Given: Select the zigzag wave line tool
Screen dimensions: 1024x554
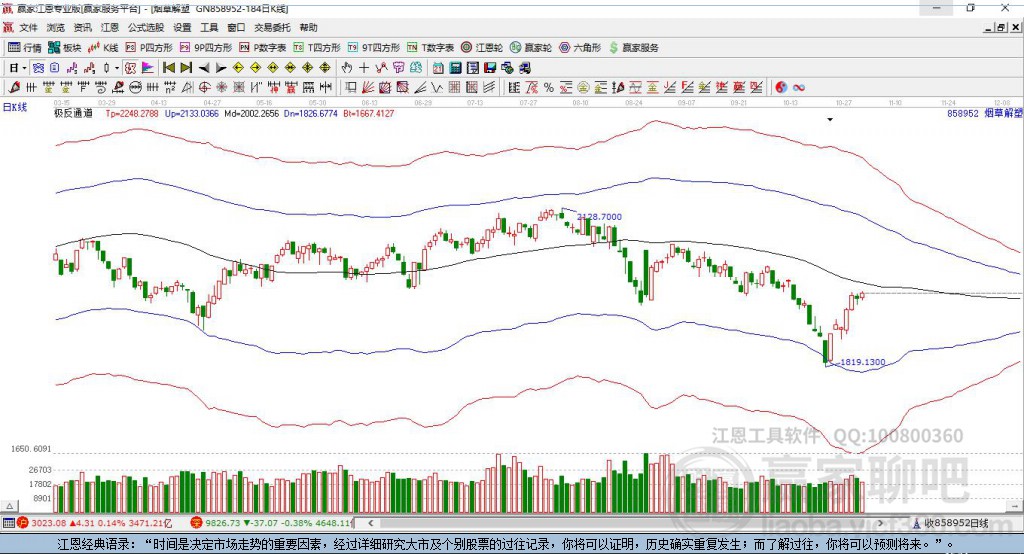Looking at the screenshot, I should point(437,88).
